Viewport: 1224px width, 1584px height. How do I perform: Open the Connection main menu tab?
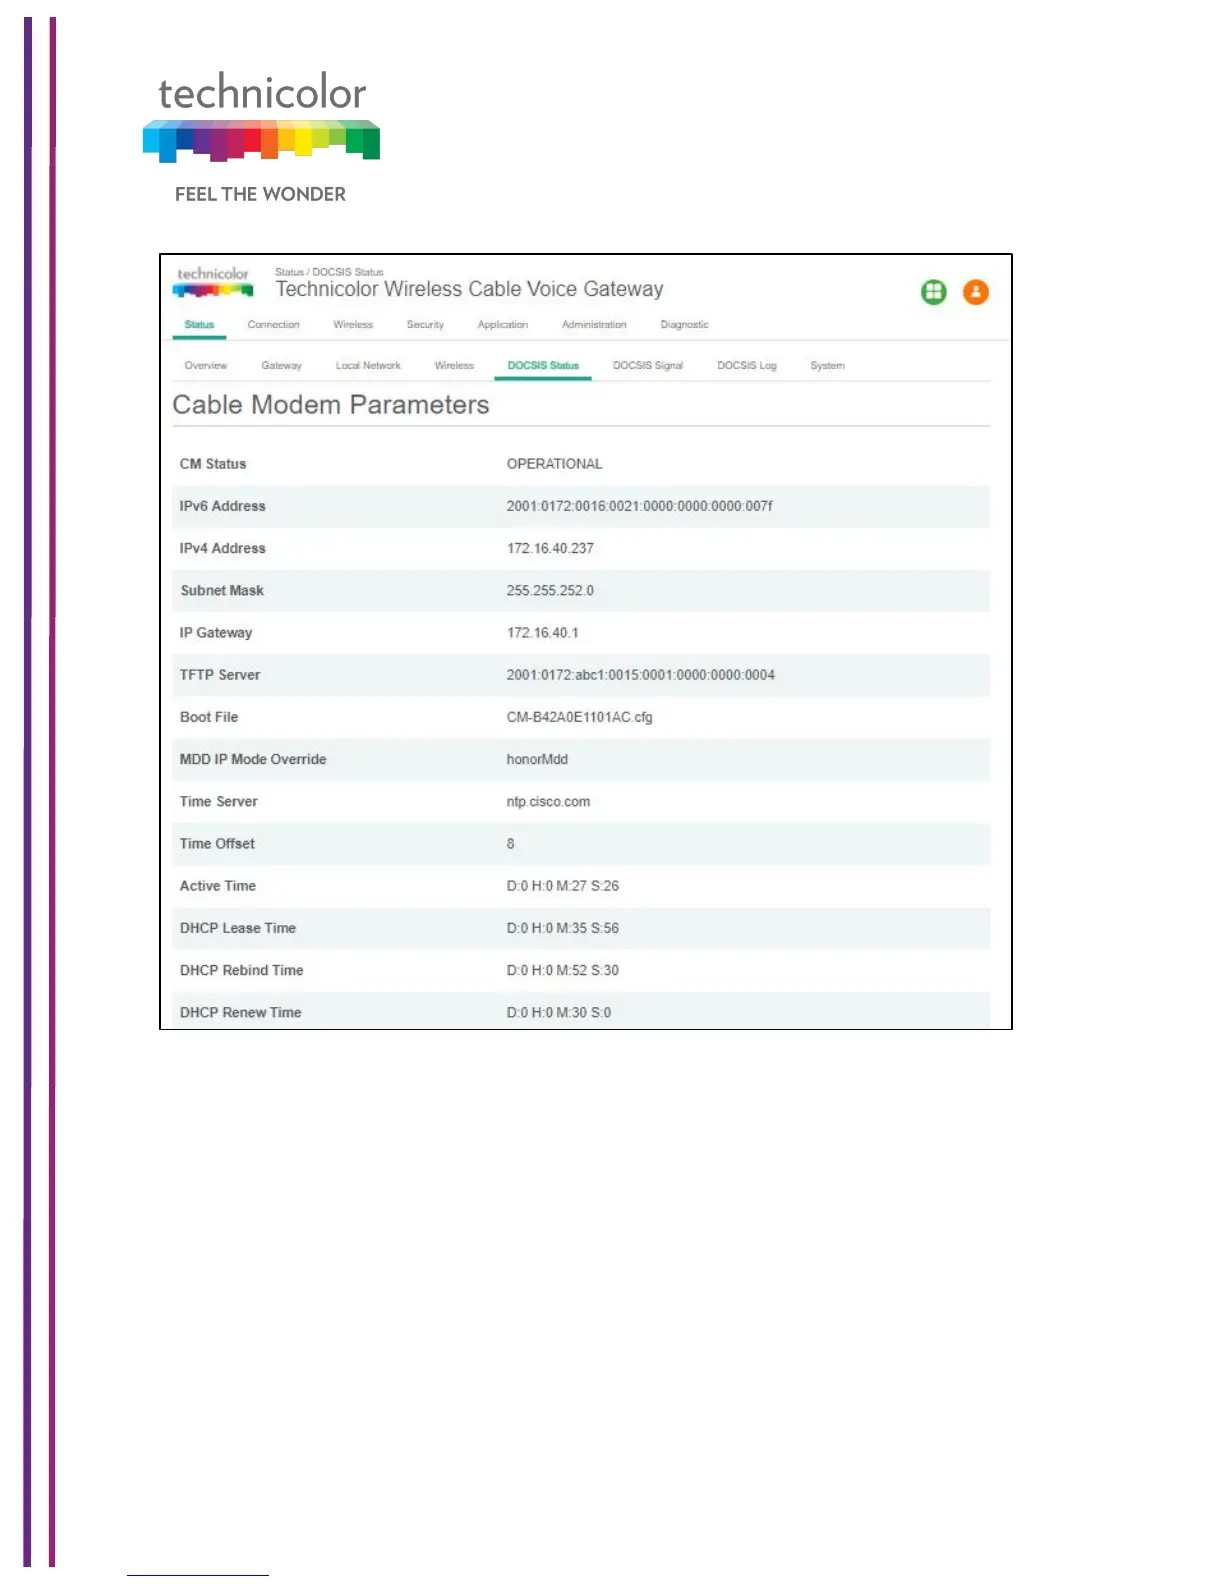[x=273, y=325]
